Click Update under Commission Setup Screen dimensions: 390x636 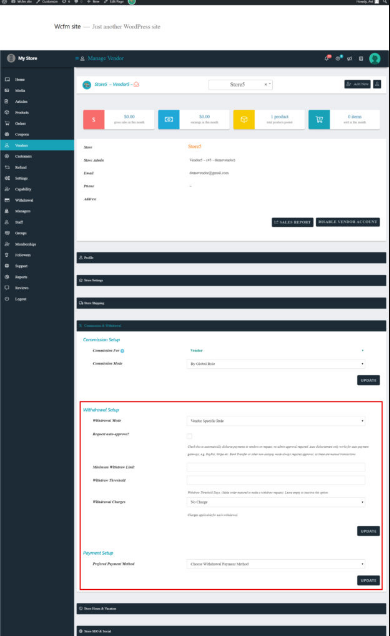[x=368, y=380]
